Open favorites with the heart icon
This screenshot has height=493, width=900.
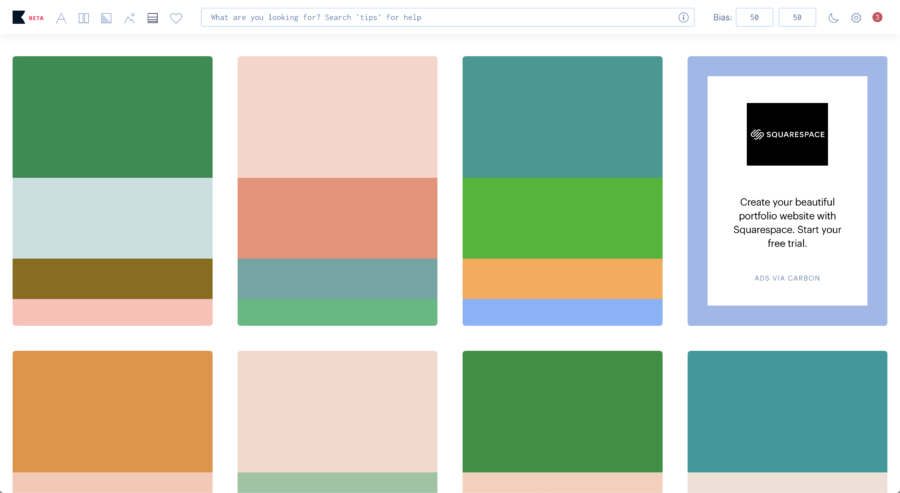pos(176,18)
